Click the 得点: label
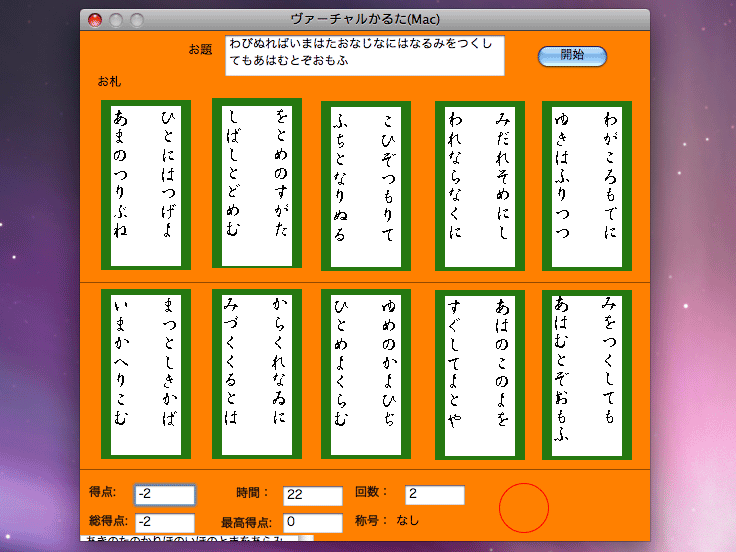Image resolution: width=736 pixels, height=552 pixels. (103, 492)
